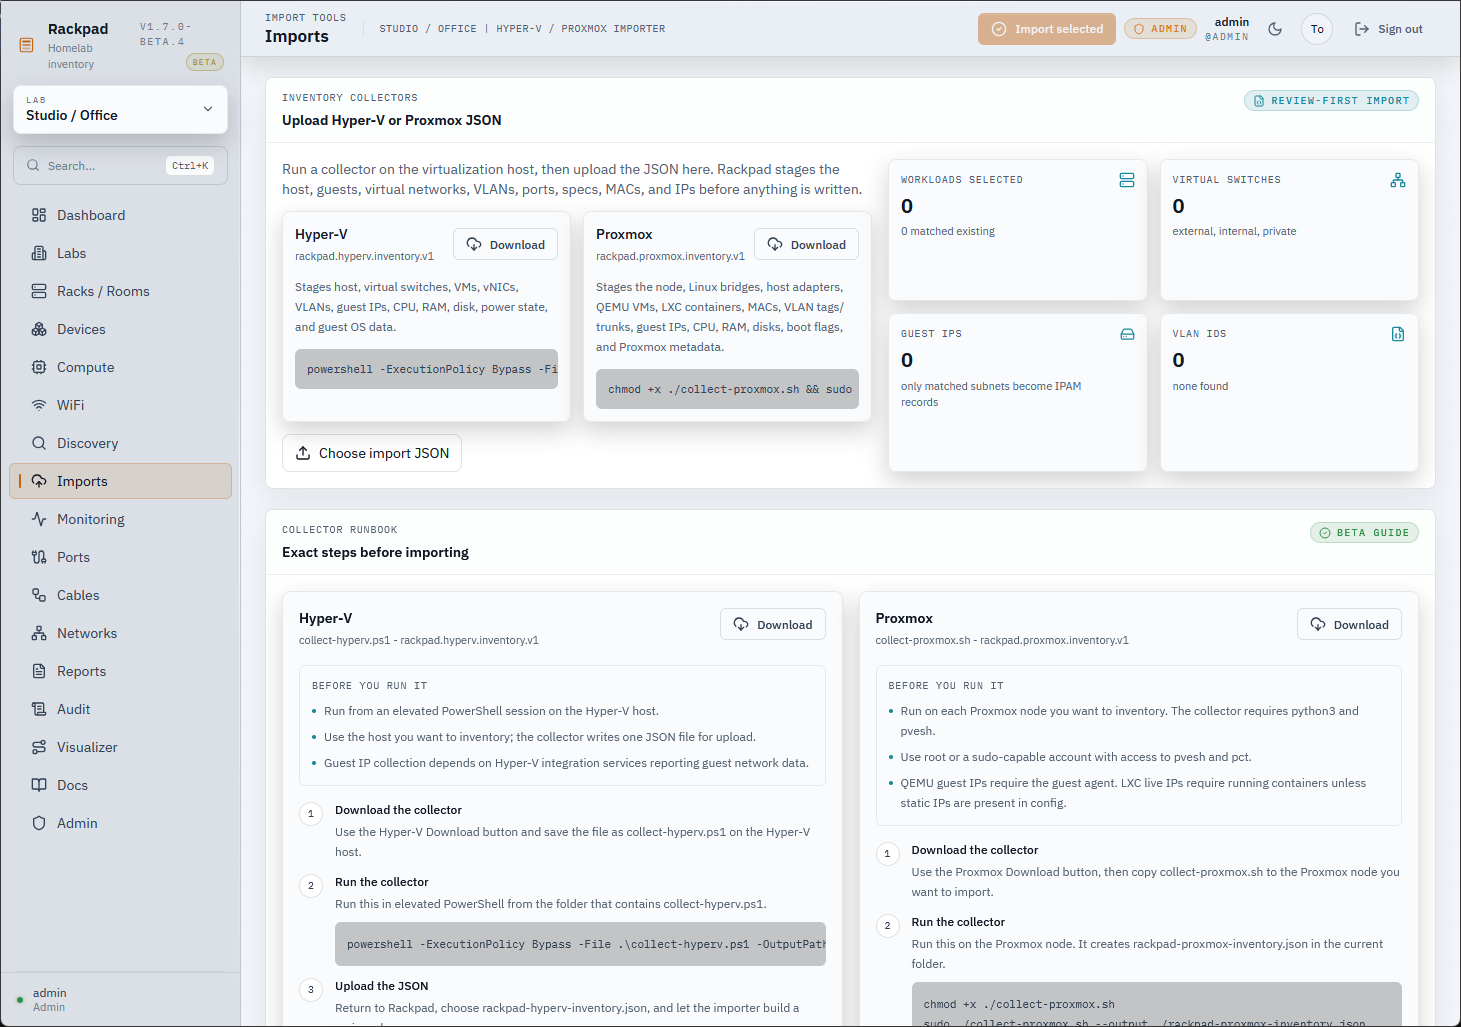Click the Virtual switches network icon
This screenshot has width=1461, height=1027.
coord(1398,180)
